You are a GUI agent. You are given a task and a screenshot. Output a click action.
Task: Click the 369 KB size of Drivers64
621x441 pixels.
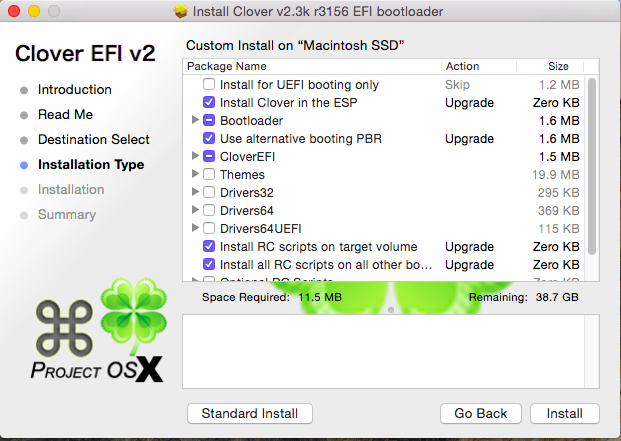point(558,211)
